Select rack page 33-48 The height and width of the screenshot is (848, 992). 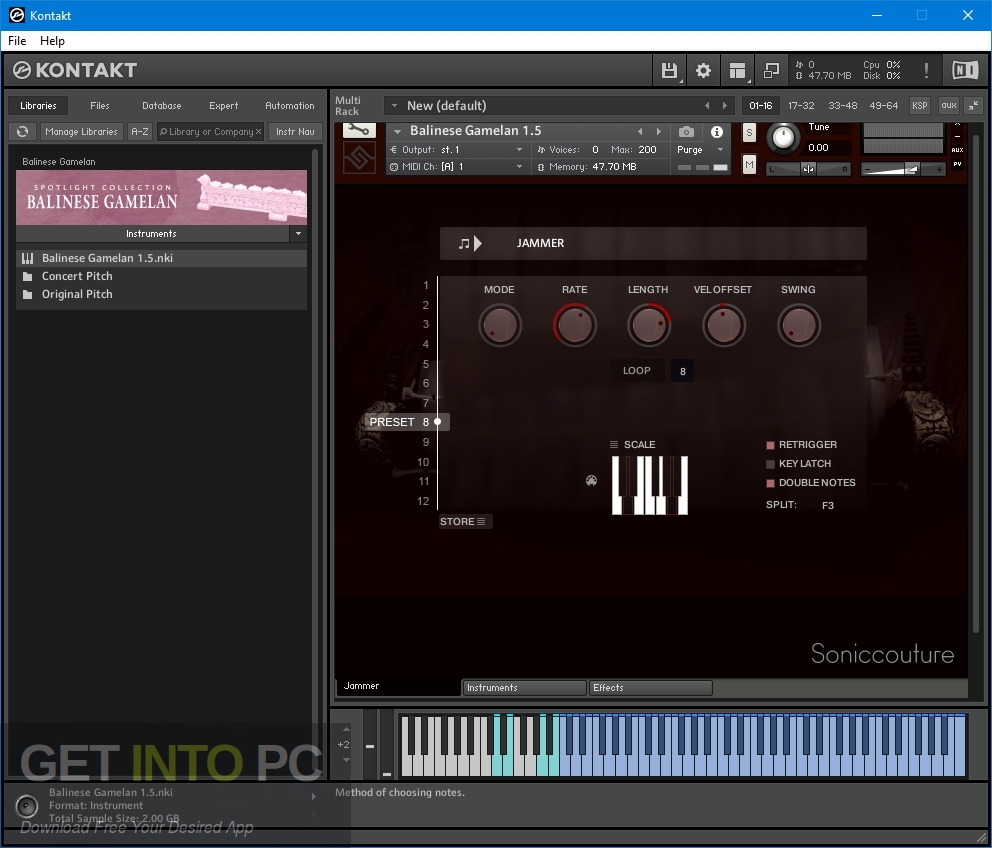pyautogui.click(x=842, y=106)
